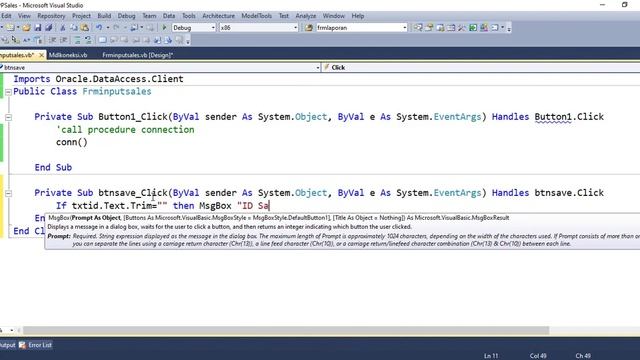This screenshot has width=640, height=360.
Task: Click the 'call procedure connection comment
Action: coord(125,130)
